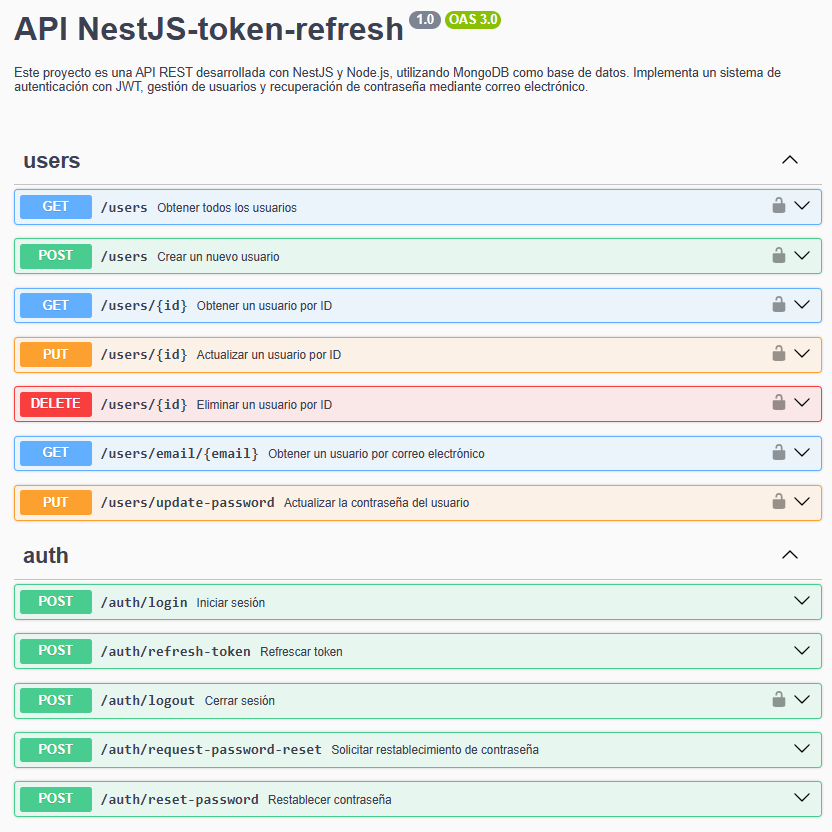832x832 pixels.
Task: Click POST badge for /auth/login
Action: coord(56,602)
